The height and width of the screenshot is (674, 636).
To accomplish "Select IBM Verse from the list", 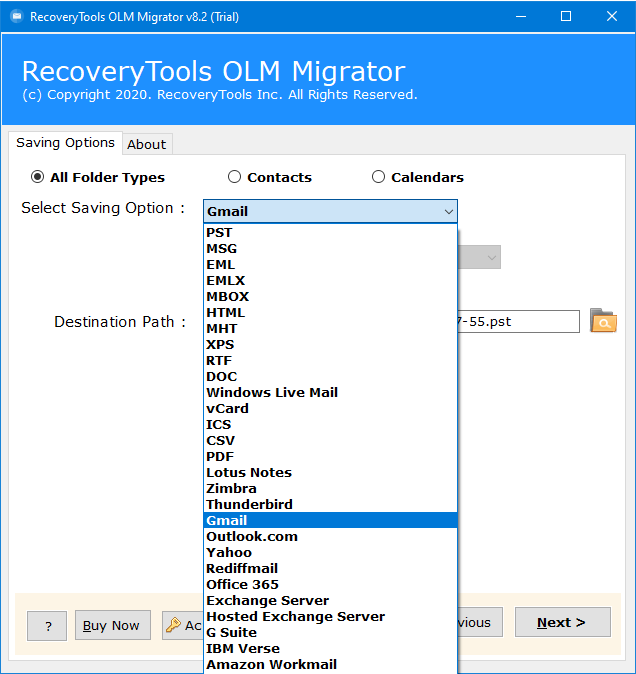I will point(330,648).
